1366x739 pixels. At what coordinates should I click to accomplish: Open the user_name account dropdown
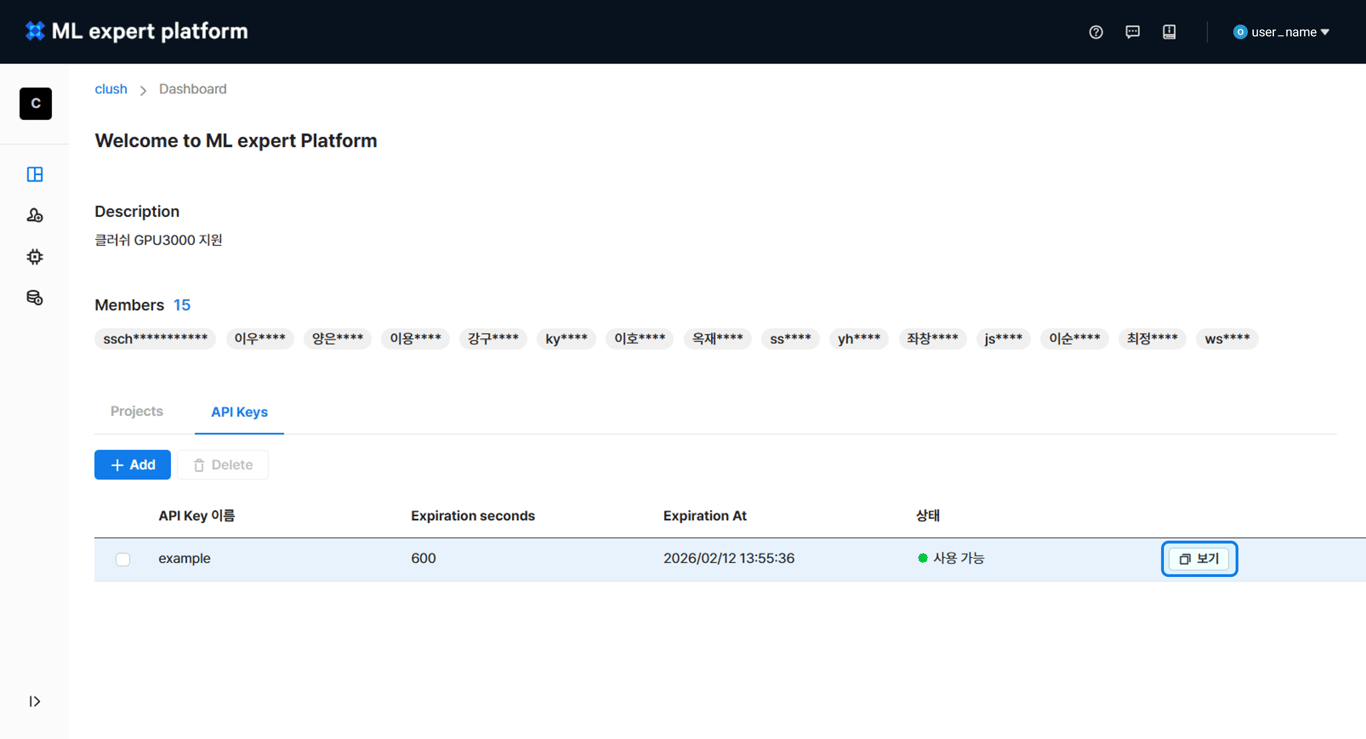coord(1281,32)
